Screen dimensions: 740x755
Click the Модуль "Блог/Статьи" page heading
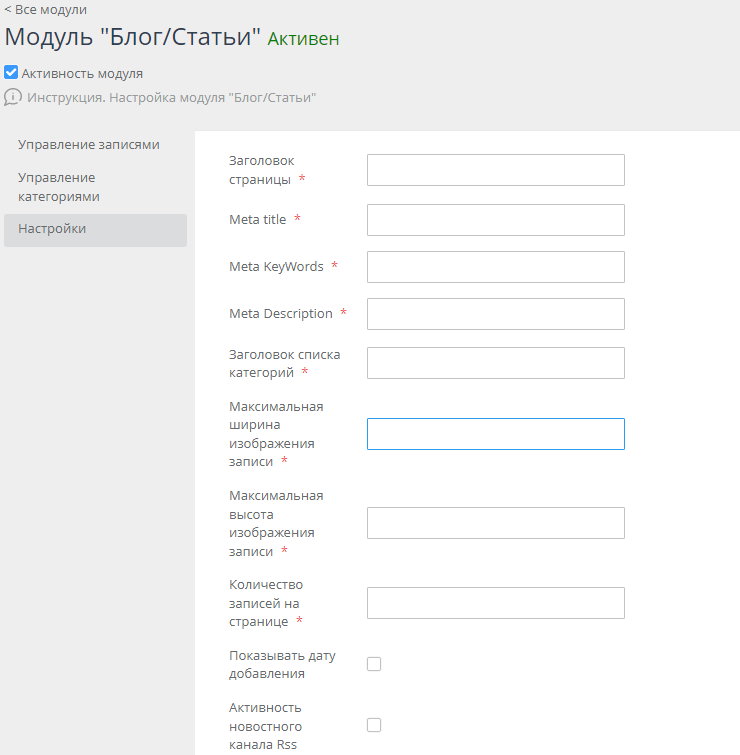coord(133,38)
